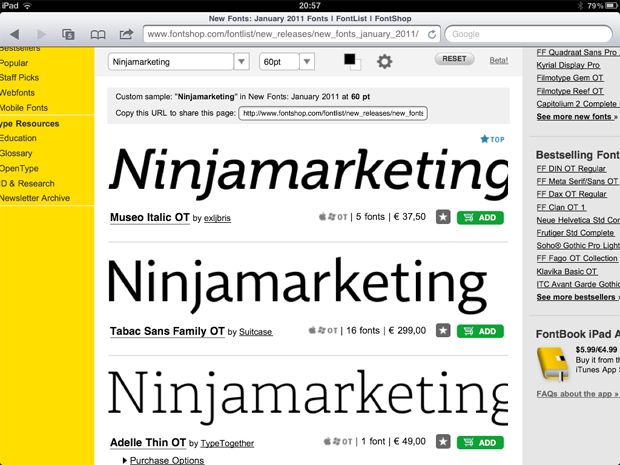Tap the share arrow icon
The image size is (620, 465).
[126, 34]
